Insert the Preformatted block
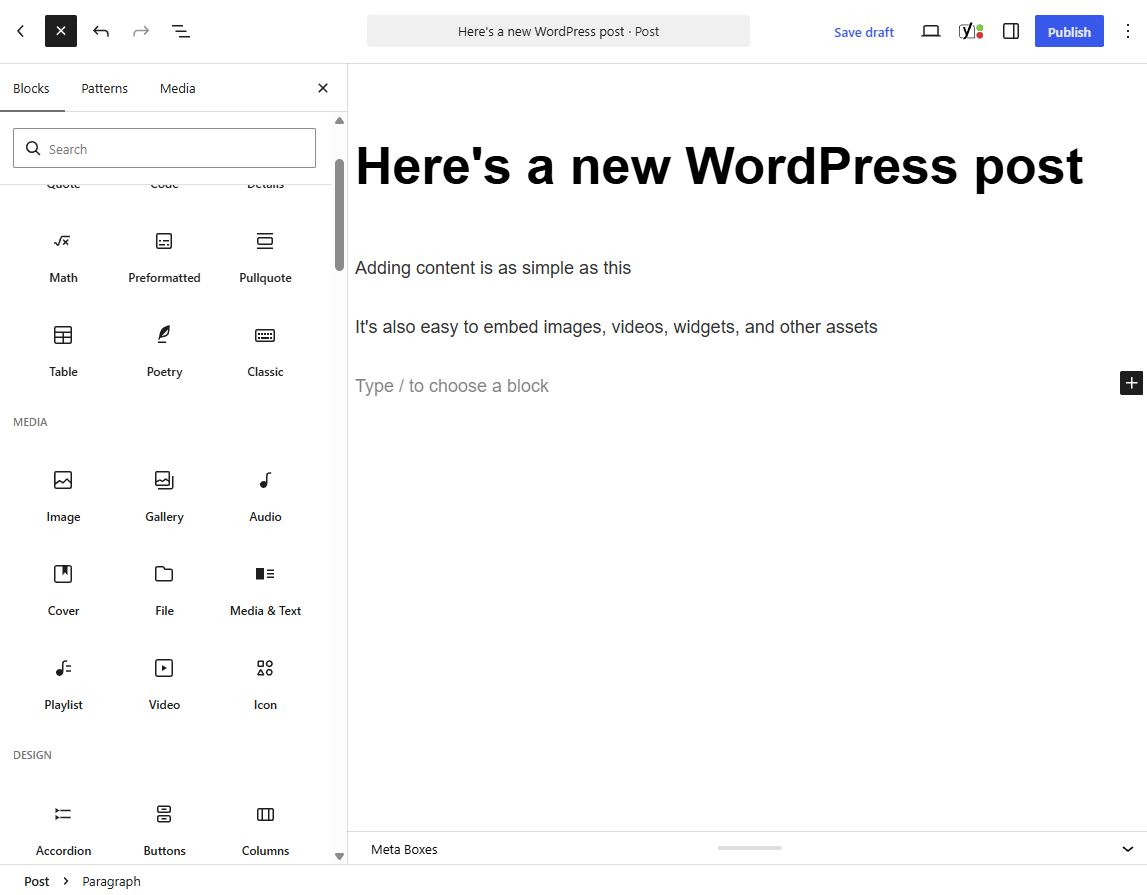The image size is (1147, 895). pos(164,257)
